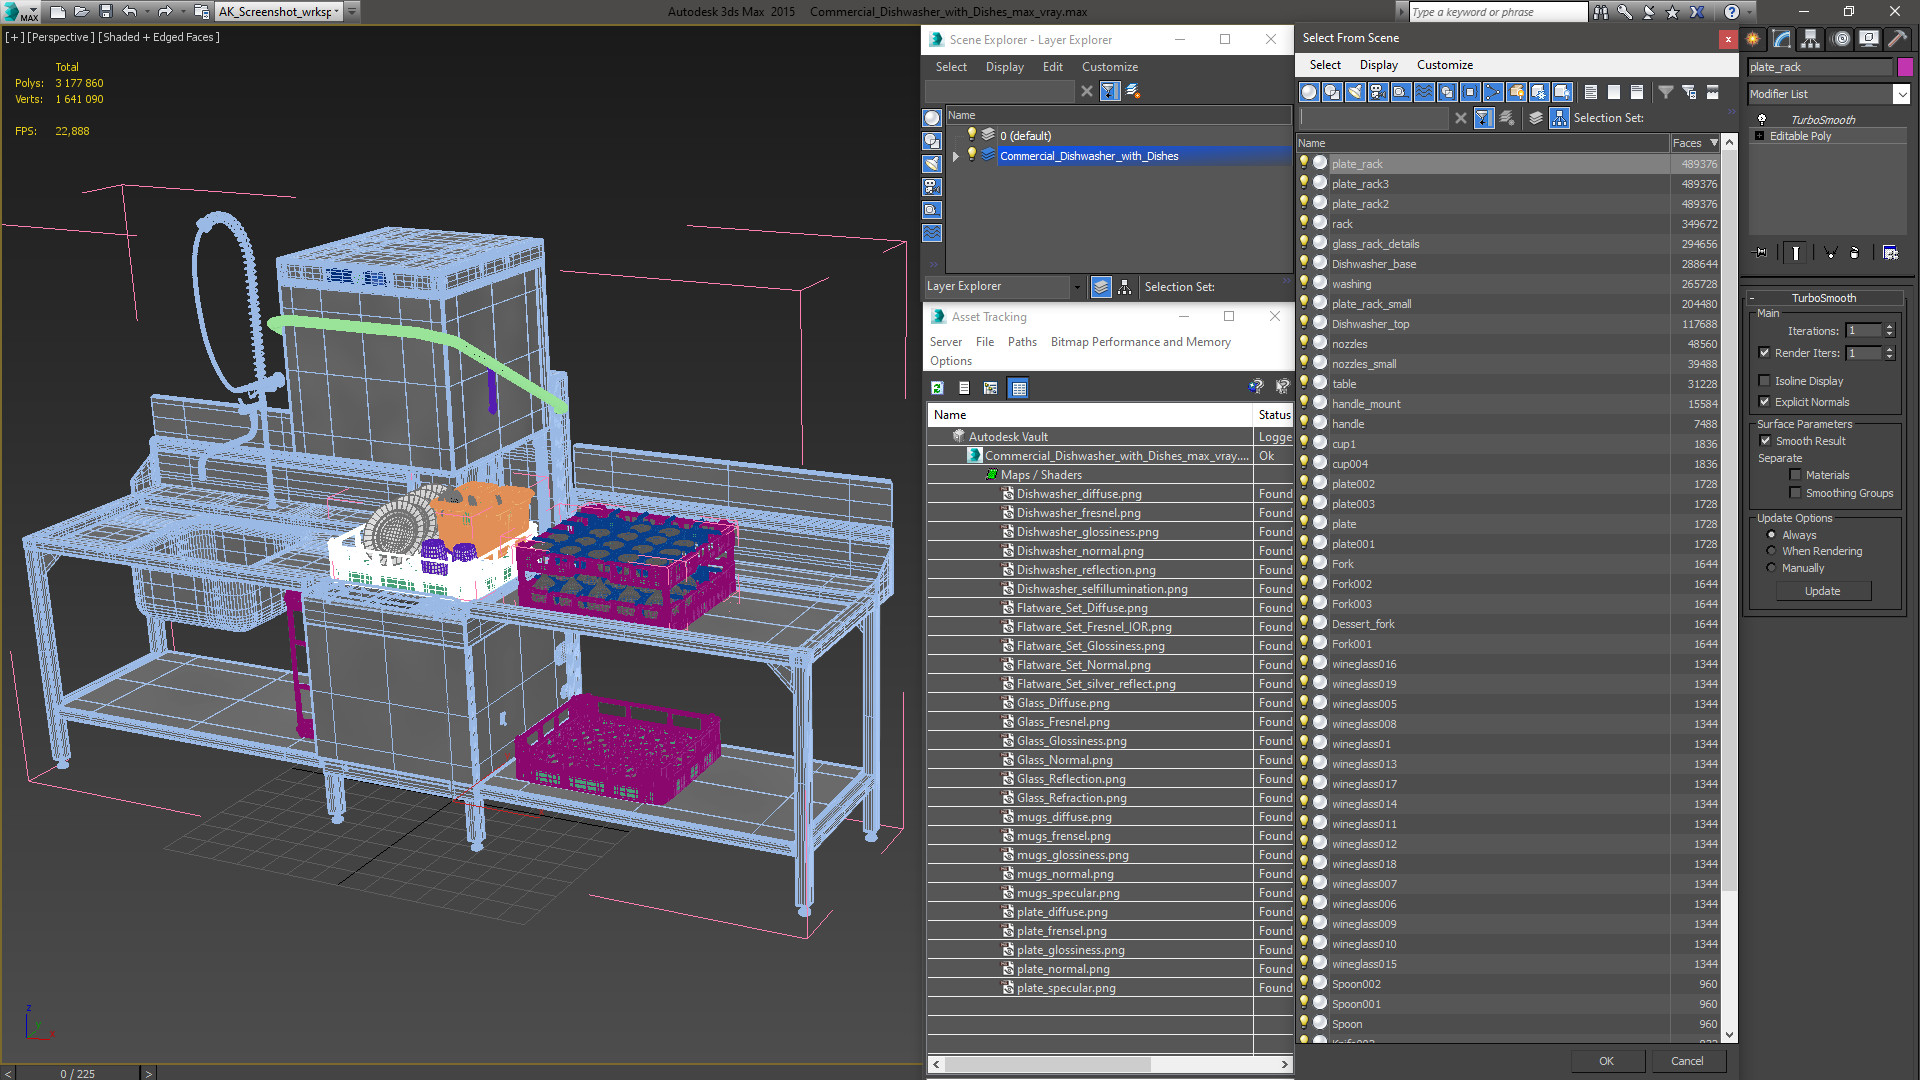Select Manually update option
This screenshot has width=1920, height=1080.
click(1772, 568)
